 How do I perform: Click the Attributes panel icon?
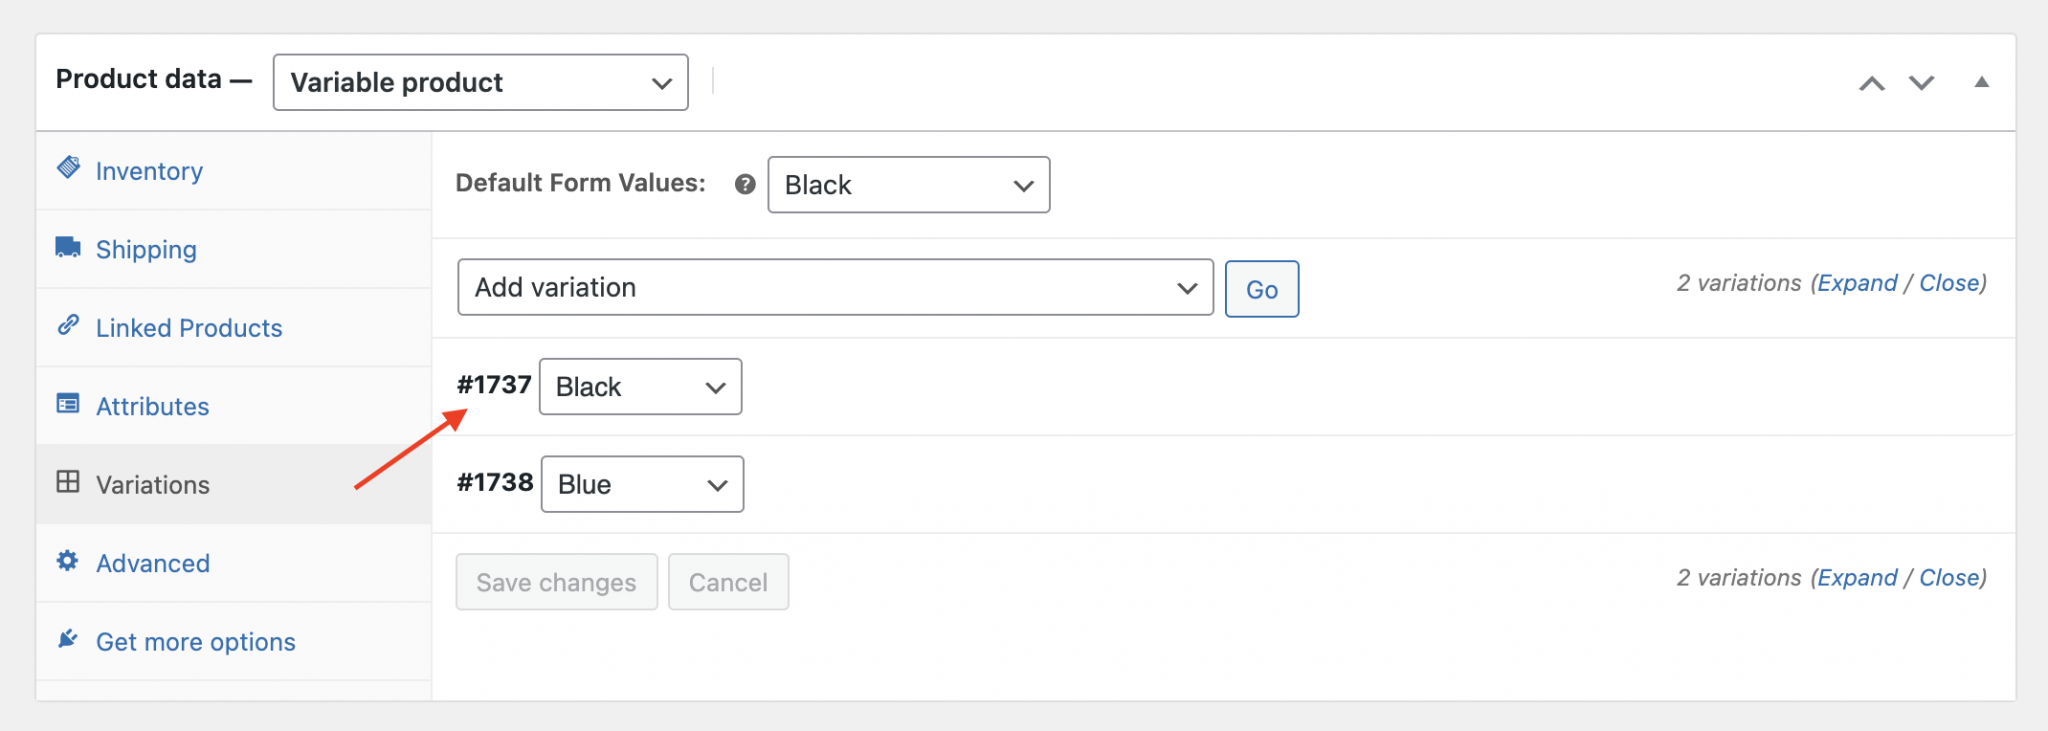click(67, 405)
